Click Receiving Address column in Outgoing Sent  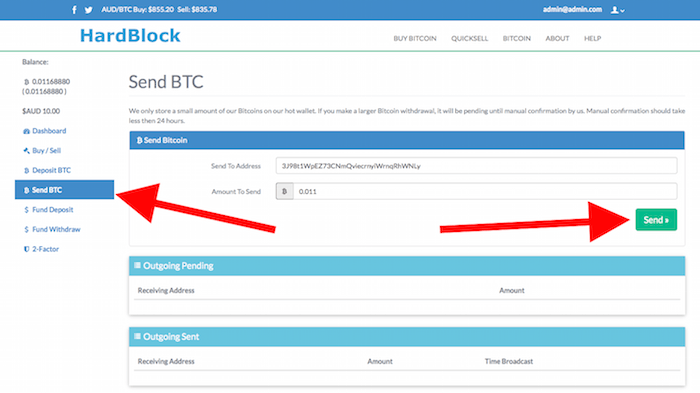pos(166,361)
